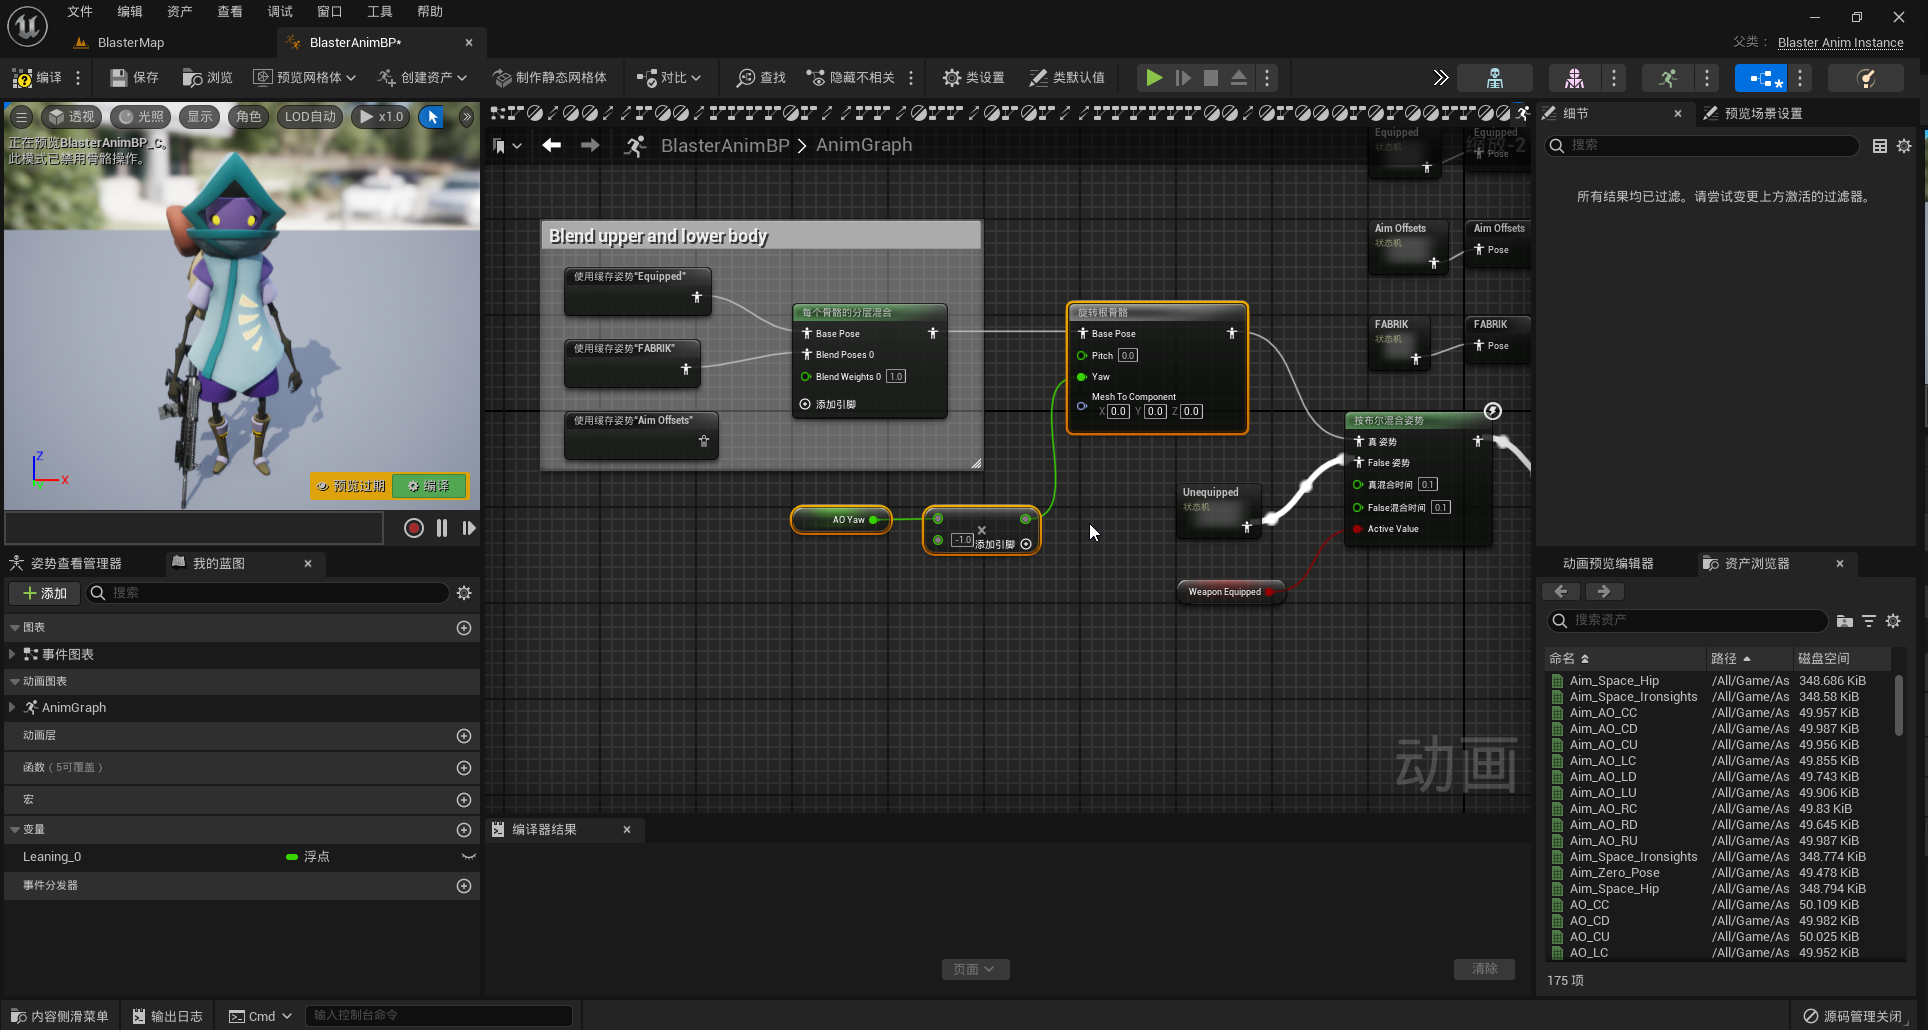Click the eject toolbar icon

coord(1239,77)
